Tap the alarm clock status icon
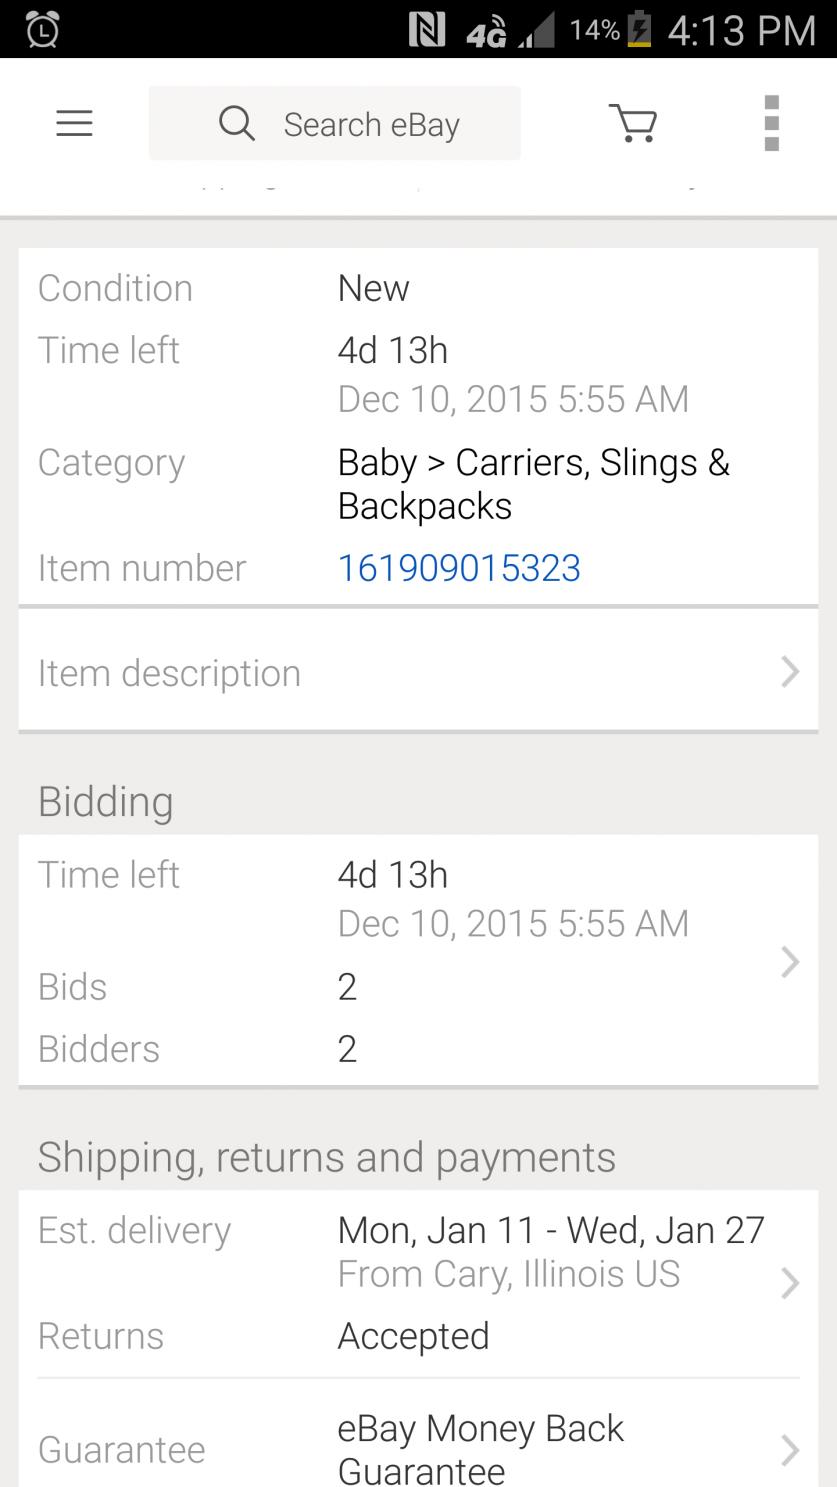Viewport: 837px width, 1487px height. (x=41, y=31)
